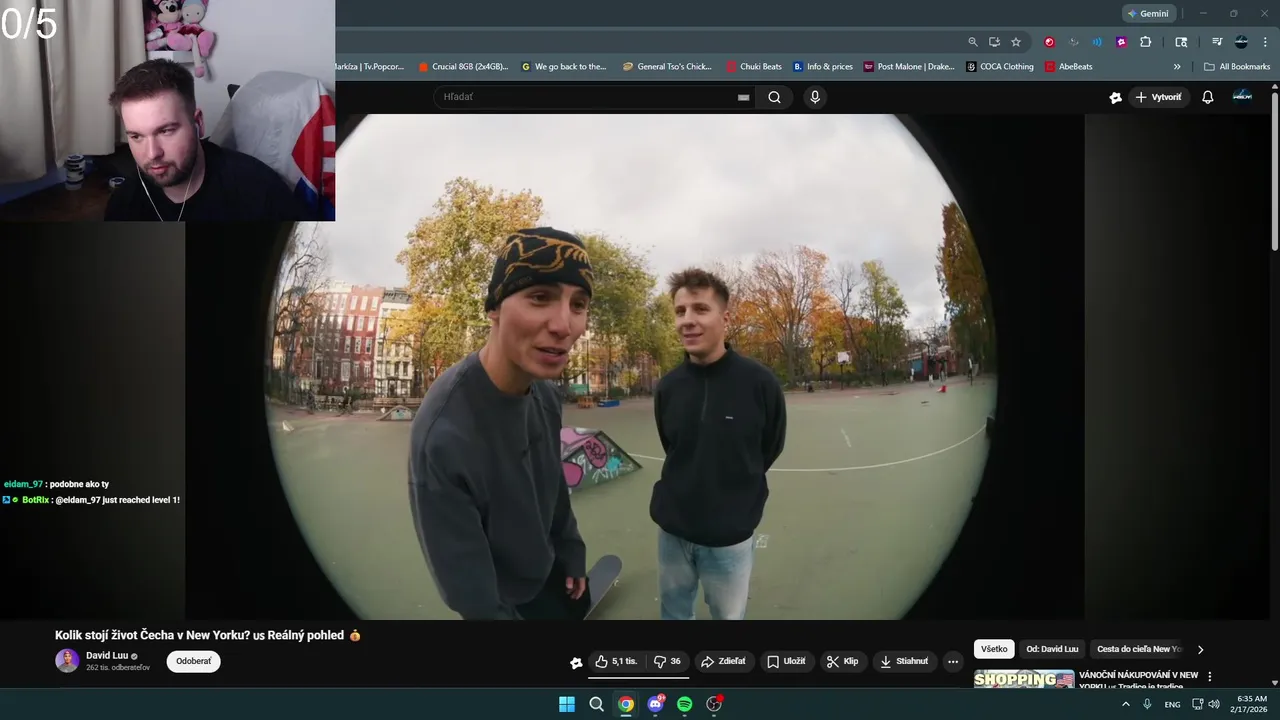This screenshot has height=720, width=1280.
Task: Open the David Luu channel name link
Action: coord(107,655)
